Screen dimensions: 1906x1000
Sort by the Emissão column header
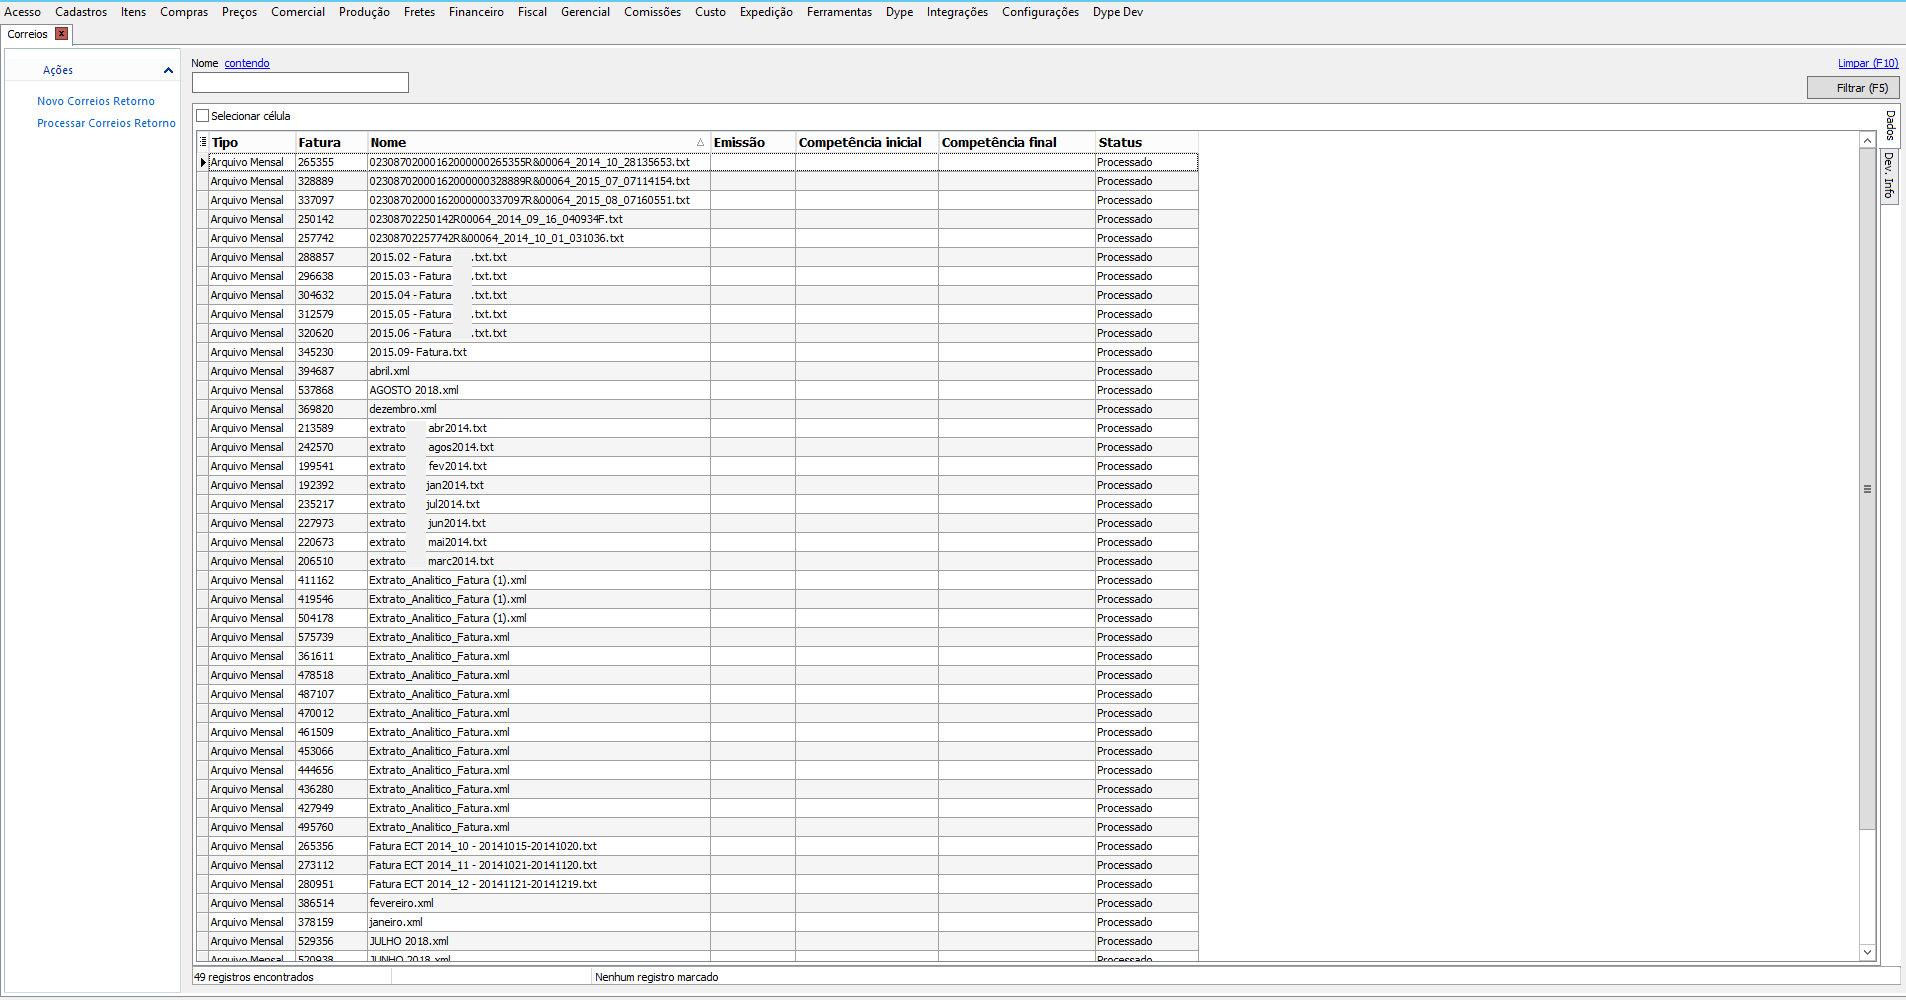753,142
